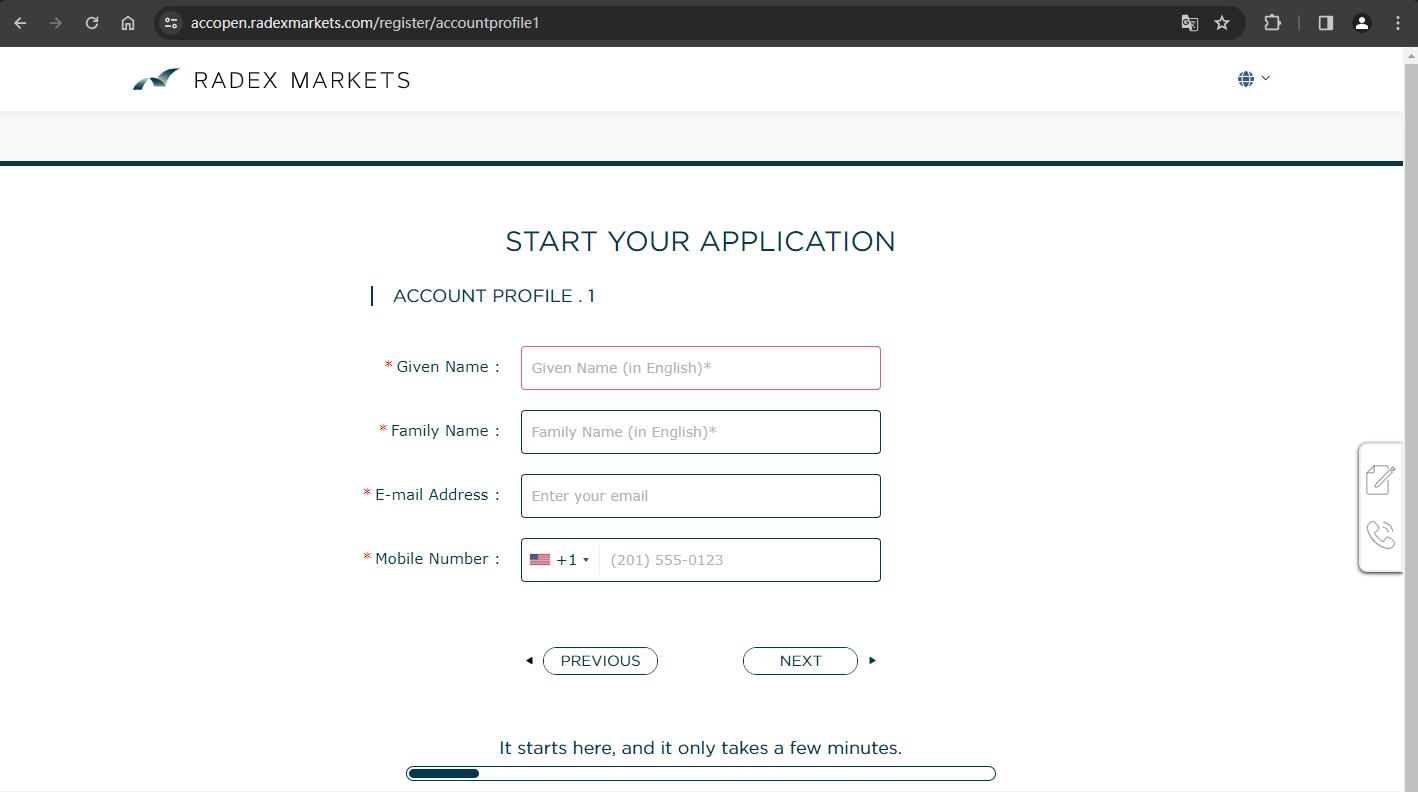Click the Family Name input field

tap(701, 432)
